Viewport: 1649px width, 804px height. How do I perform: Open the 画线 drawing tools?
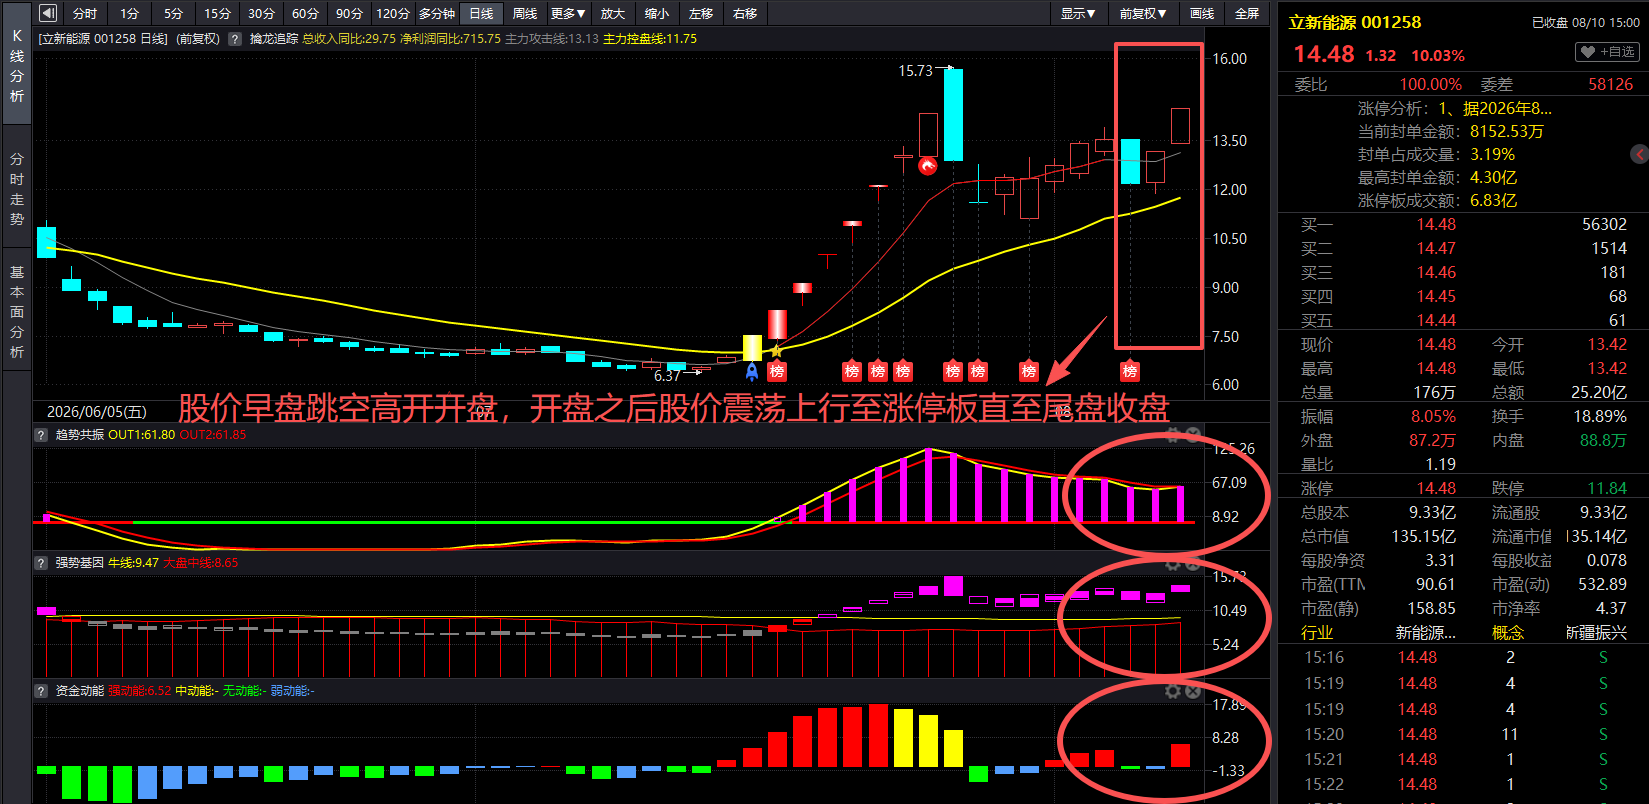(x=1202, y=13)
